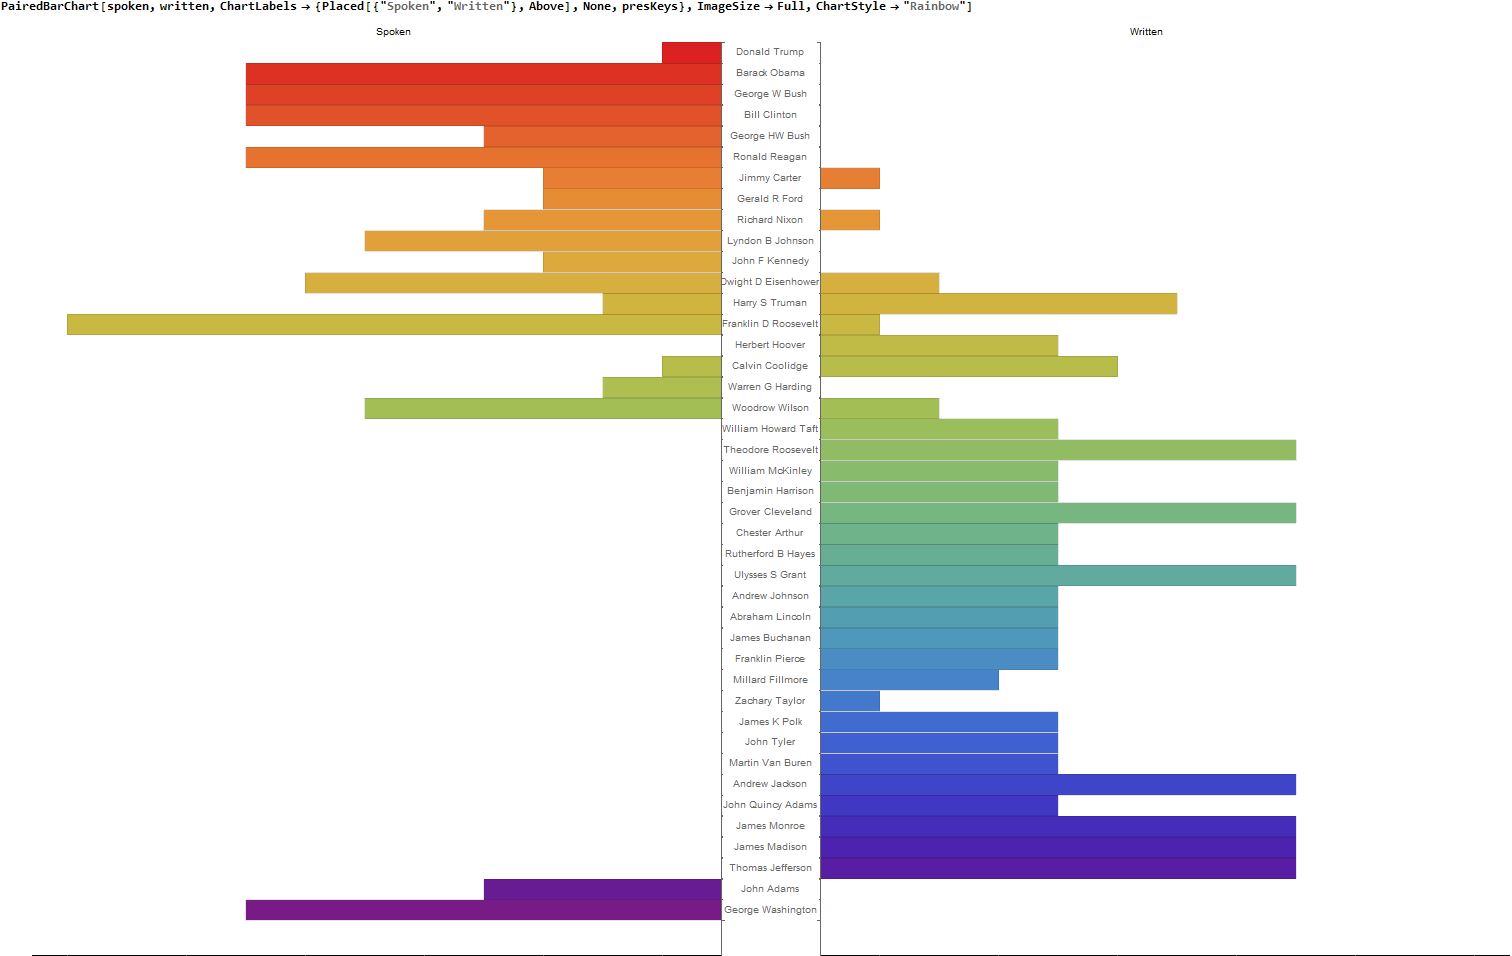1512x956 pixels.
Task: Click the "Thomas Jefferson" label
Action: point(770,868)
